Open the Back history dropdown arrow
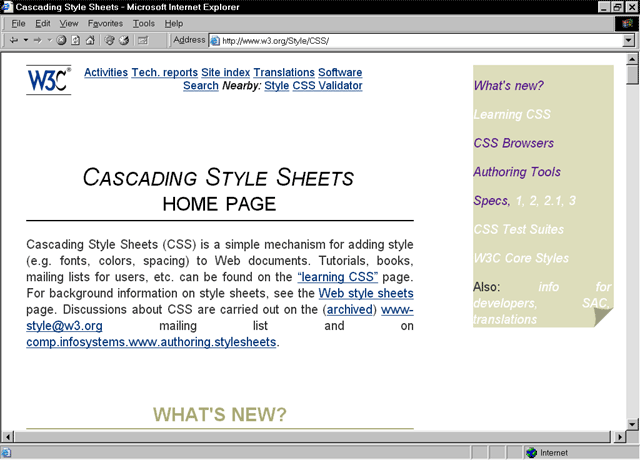The width and height of the screenshot is (640, 460). (26, 40)
